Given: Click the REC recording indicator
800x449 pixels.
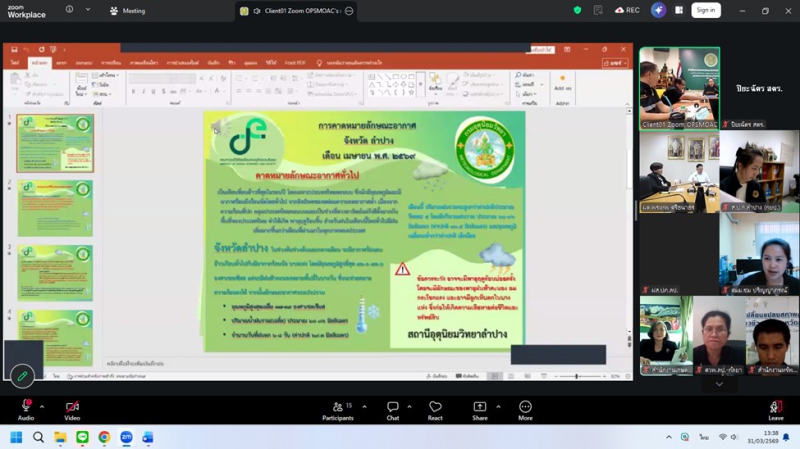Looking at the screenshot, I should pos(627,10).
